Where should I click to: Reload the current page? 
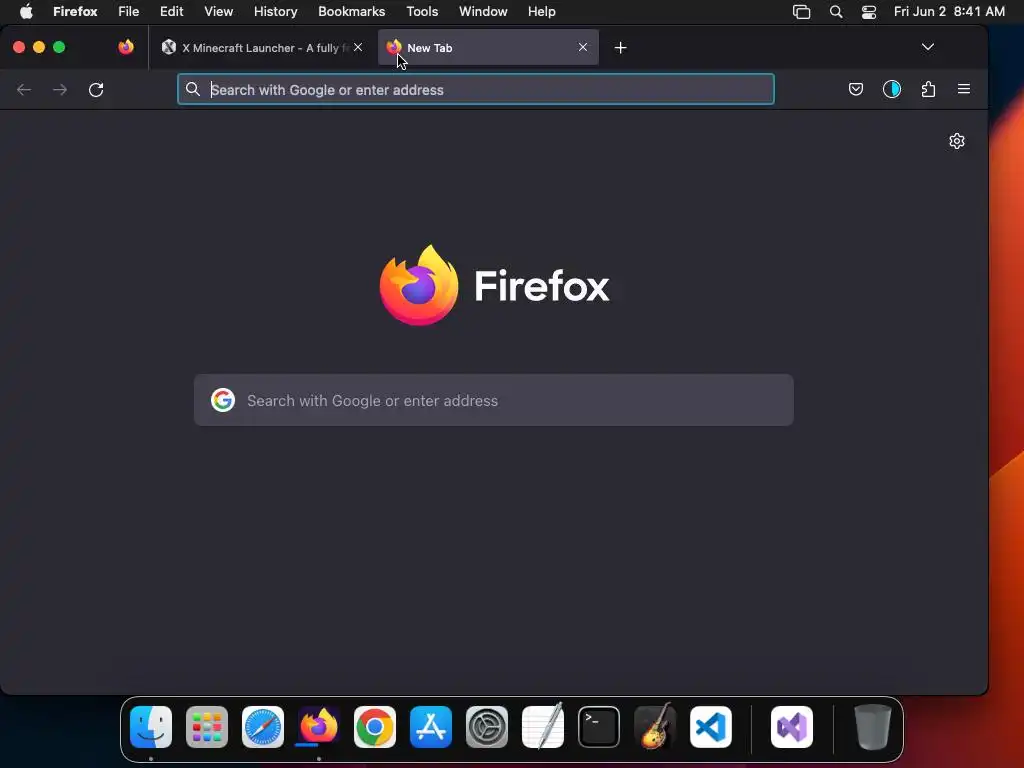tap(96, 89)
